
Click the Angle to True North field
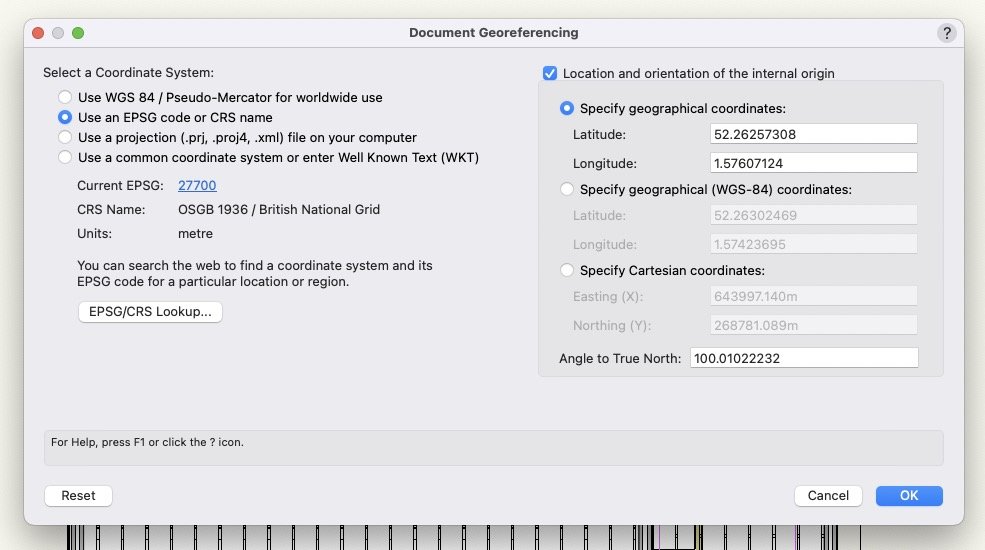(803, 358)
